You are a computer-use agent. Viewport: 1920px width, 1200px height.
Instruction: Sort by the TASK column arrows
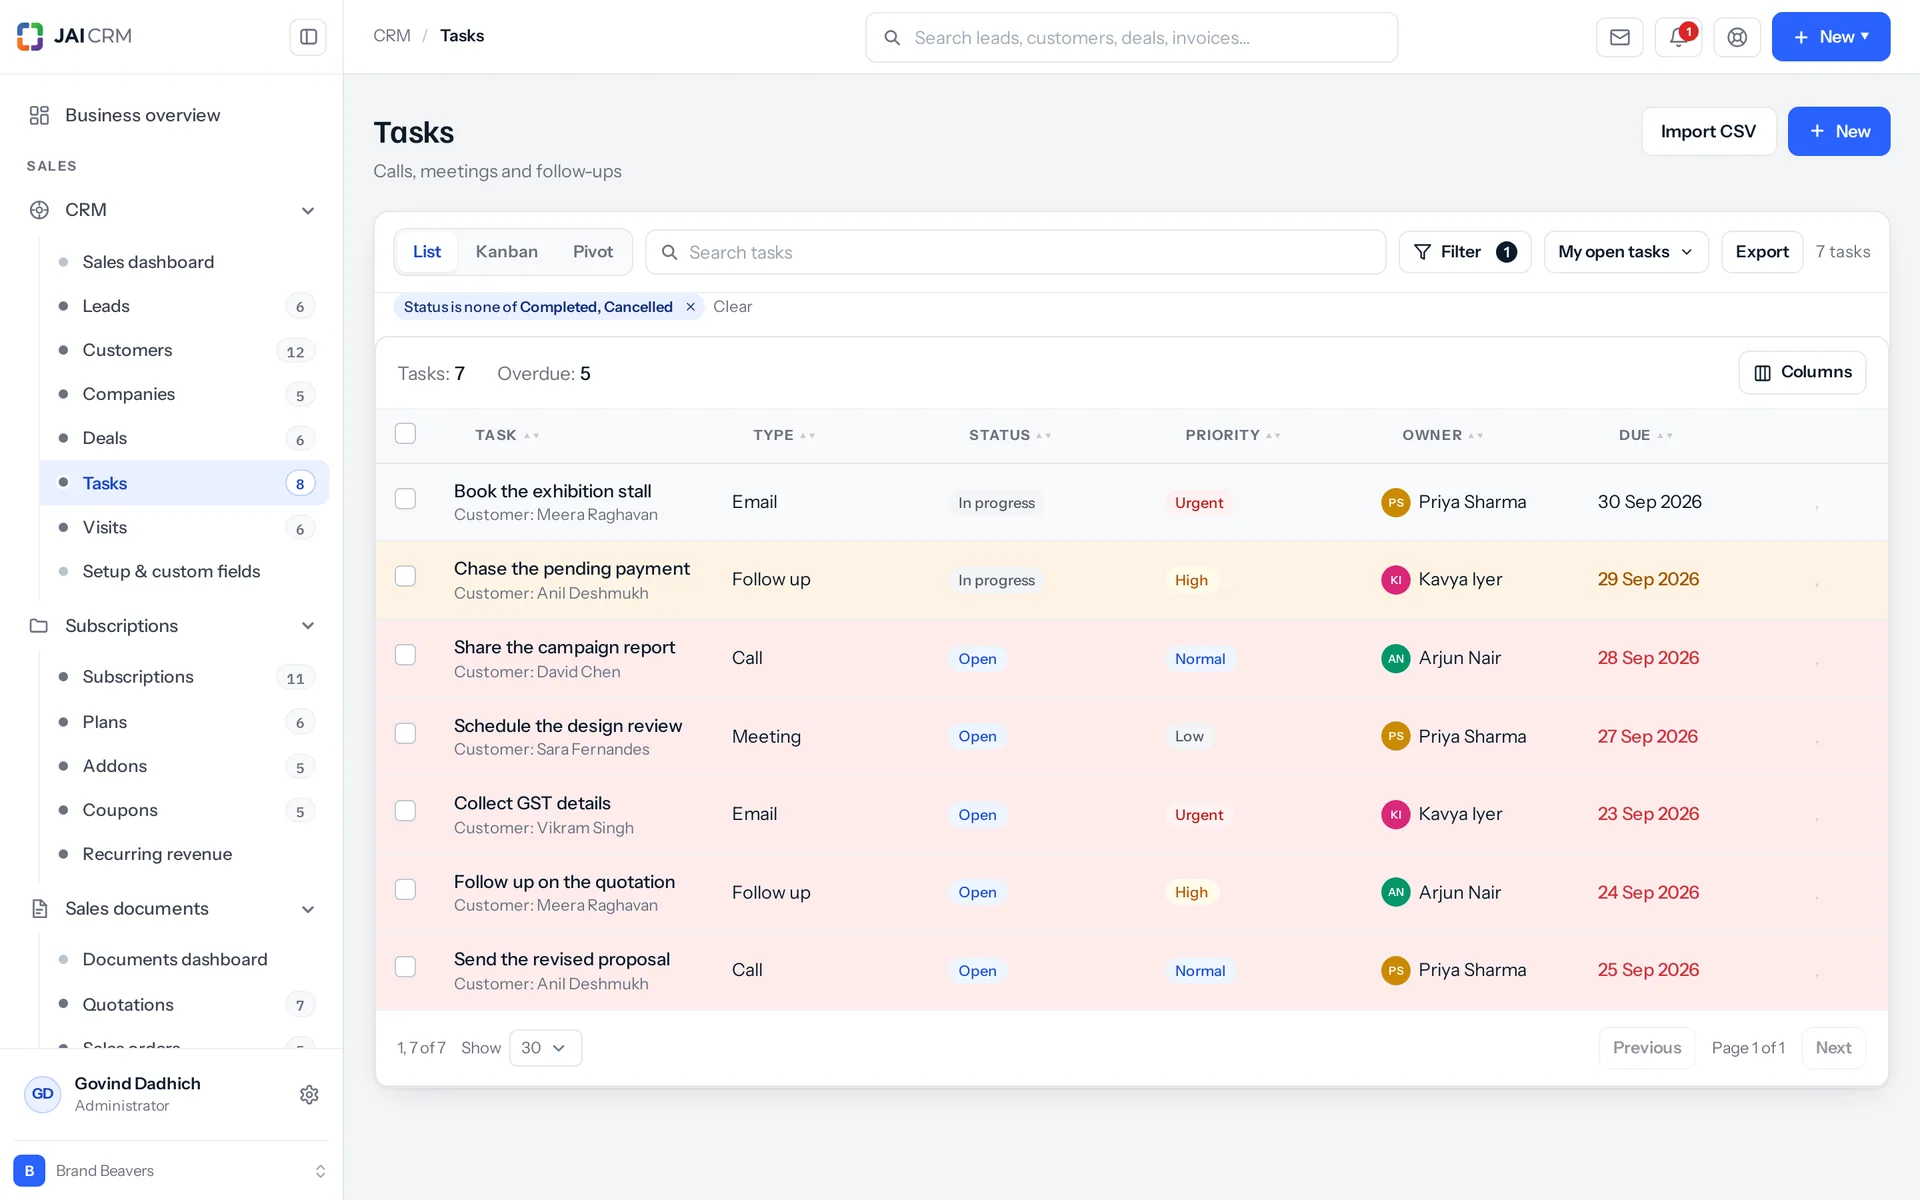(x=532, y=436)
